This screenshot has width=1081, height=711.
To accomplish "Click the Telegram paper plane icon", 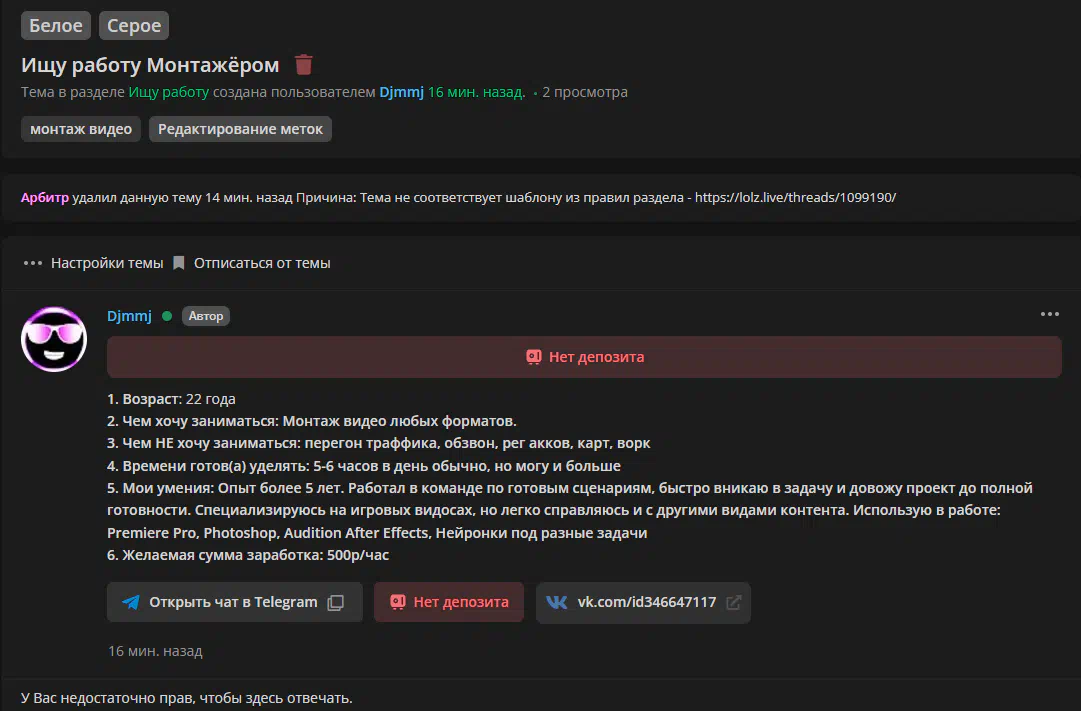I will coord(131,602).
